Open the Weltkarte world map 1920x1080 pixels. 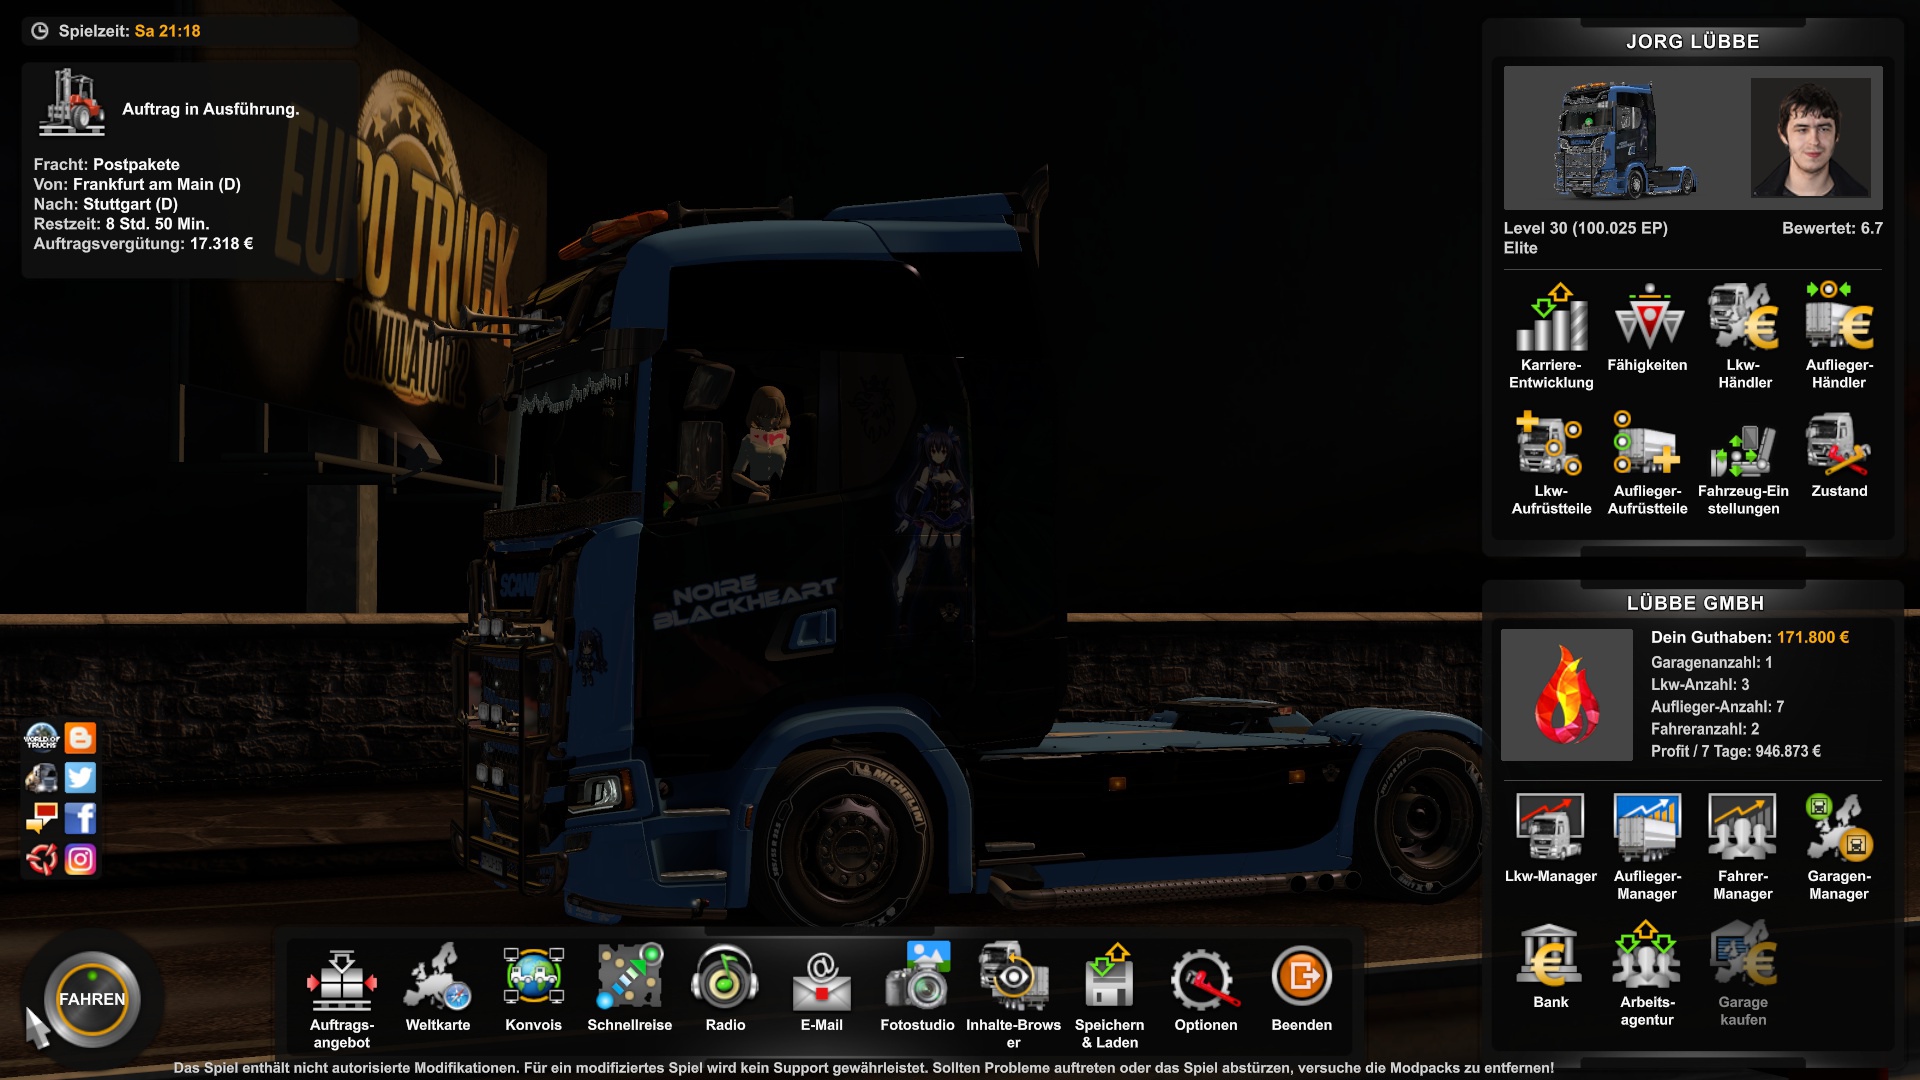[438, 988]
